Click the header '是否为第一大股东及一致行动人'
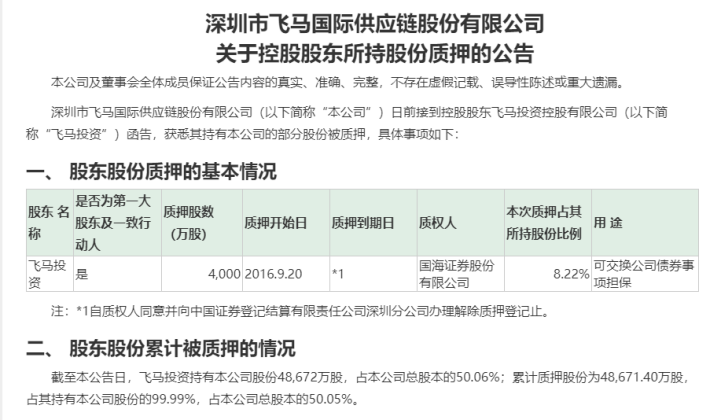722x420 pixels. pyautogui.click(x=117, y=223)
